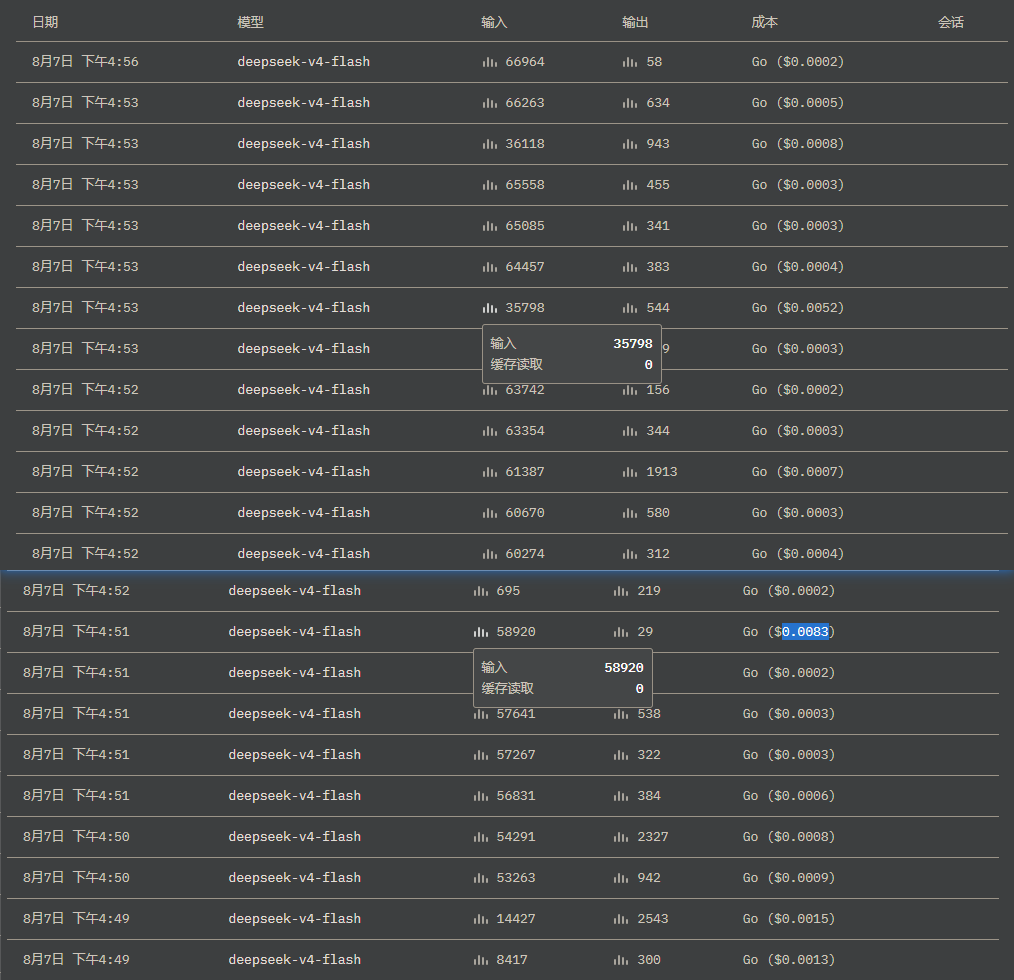Click bar icon beside output 384
Screen dimensions: 1014x980
coord(621,796)
